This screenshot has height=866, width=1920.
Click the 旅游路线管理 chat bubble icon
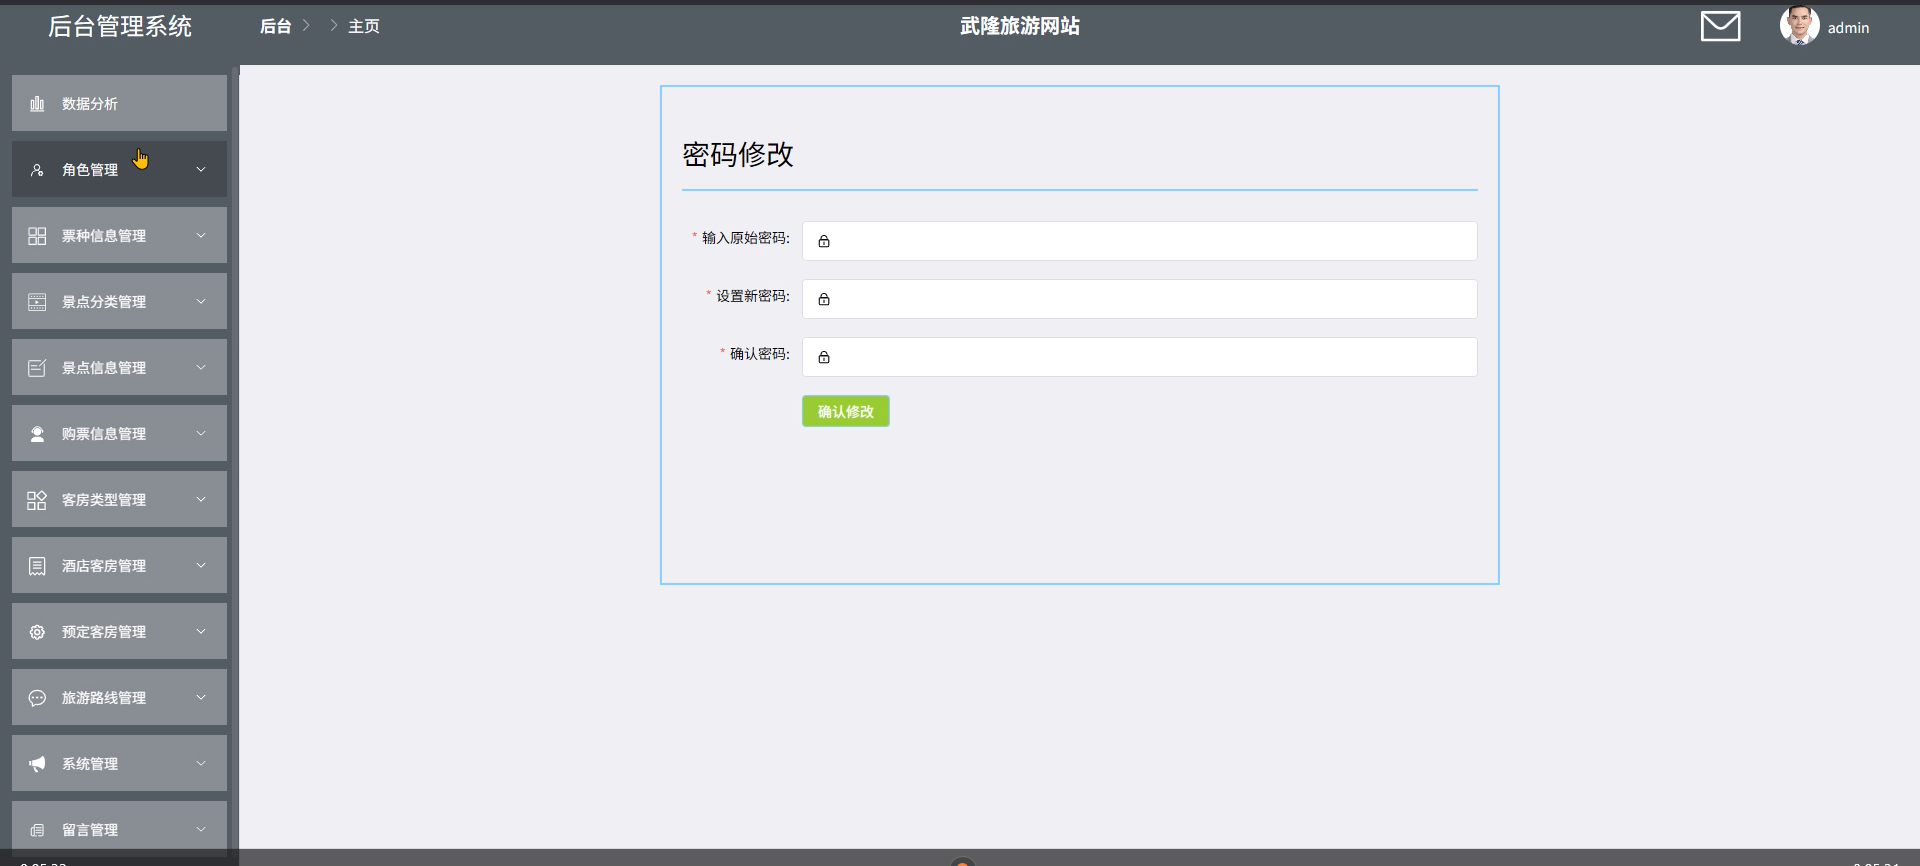pyautogui.click(x=37, y=698)
